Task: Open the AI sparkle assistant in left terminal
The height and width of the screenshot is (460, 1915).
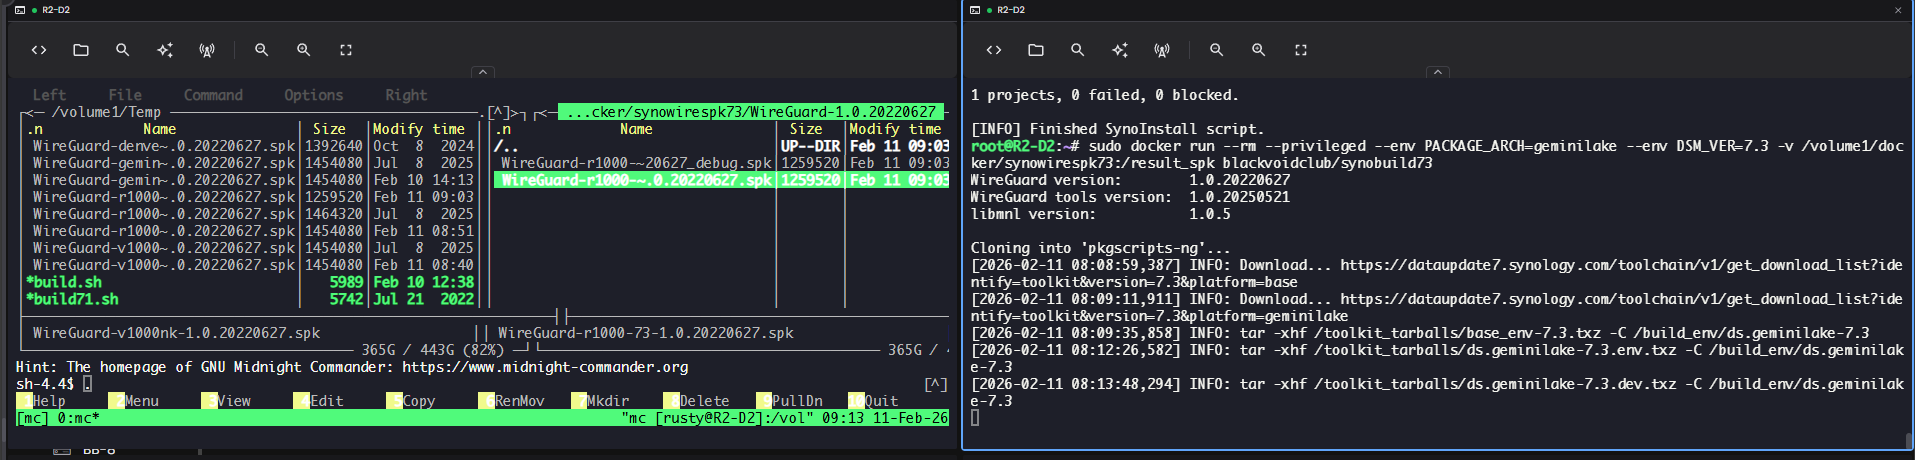Action: [165, 50]
